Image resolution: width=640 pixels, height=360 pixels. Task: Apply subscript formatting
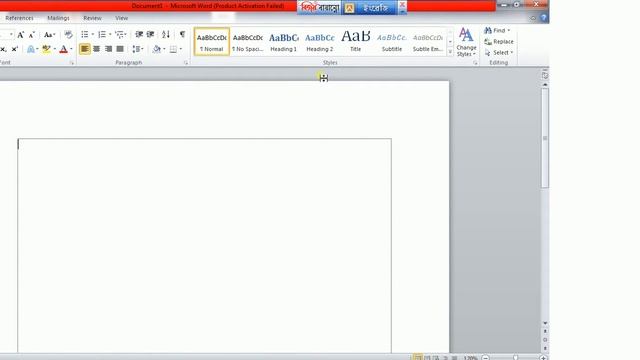coord(3,49)
